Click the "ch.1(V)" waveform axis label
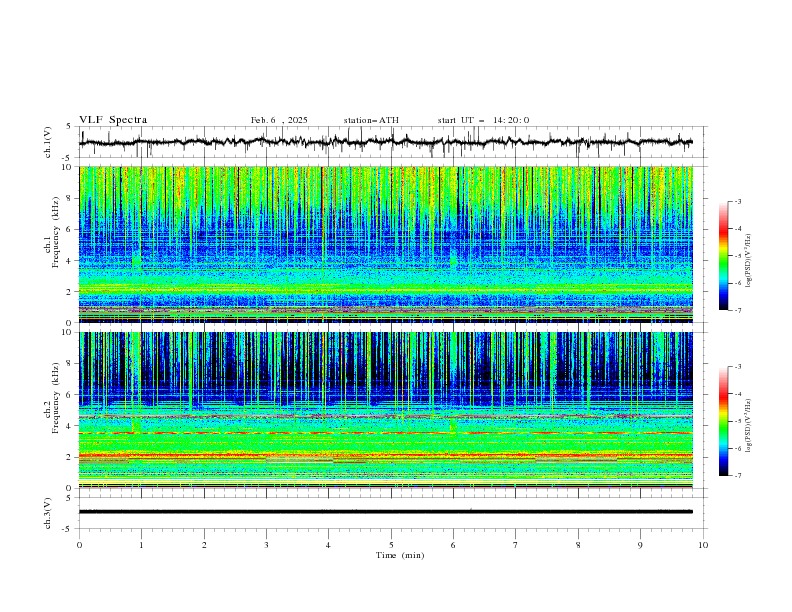 tap(48, 142)
